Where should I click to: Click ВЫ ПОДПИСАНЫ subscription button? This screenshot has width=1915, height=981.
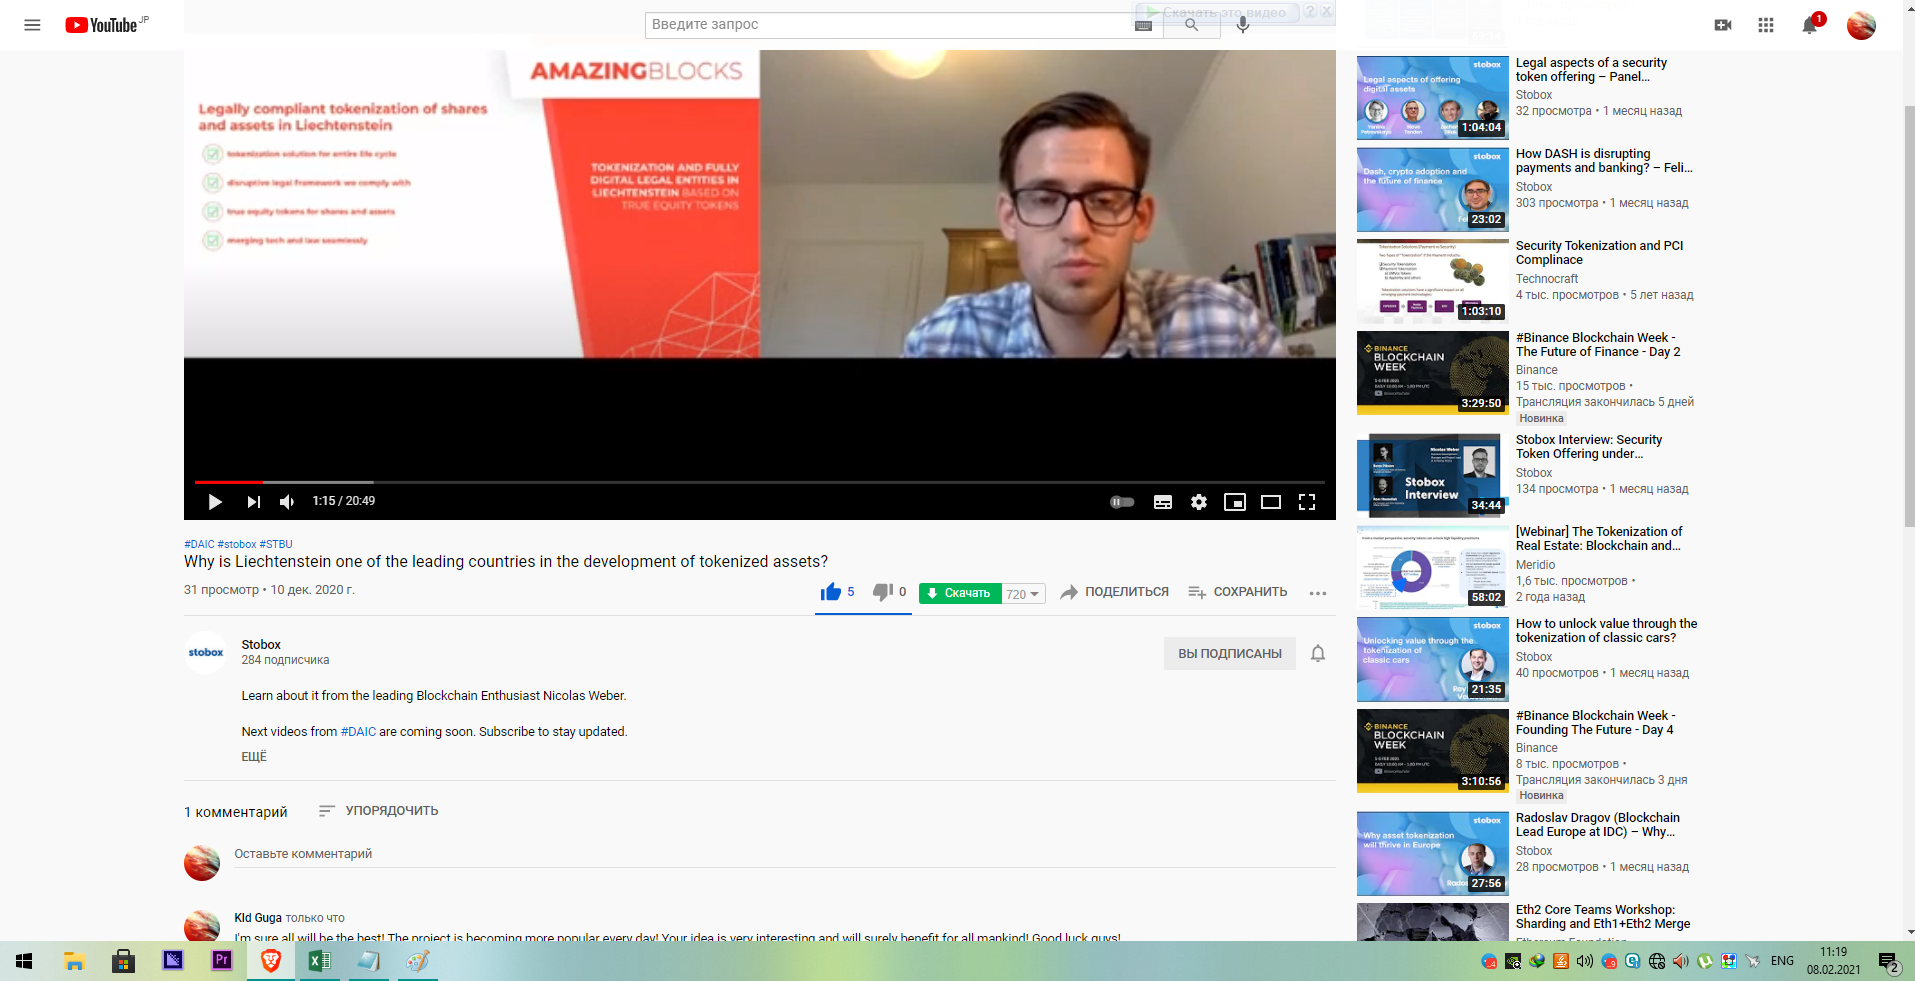[x=1230, y=653]
